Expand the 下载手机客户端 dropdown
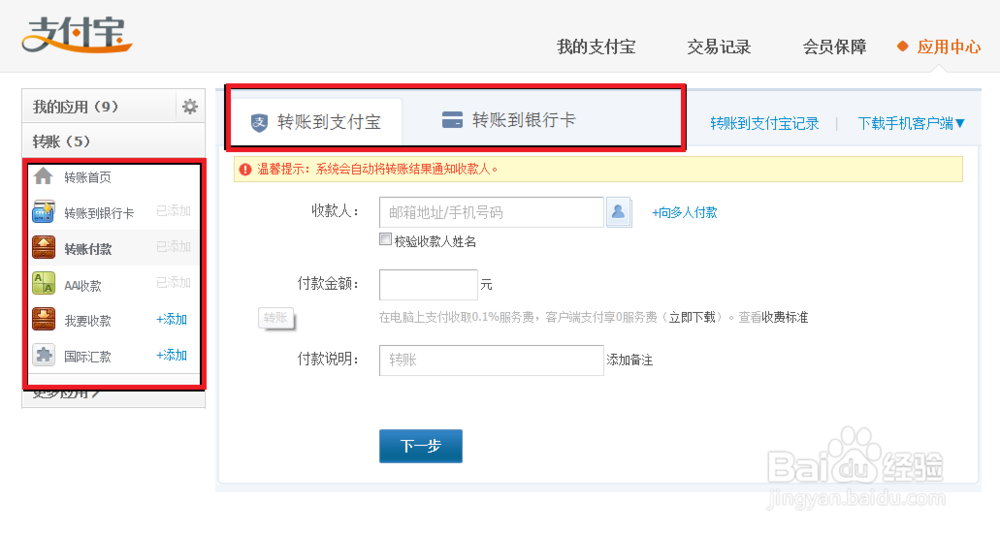The image size is (1000, 533). click(911, 123)
